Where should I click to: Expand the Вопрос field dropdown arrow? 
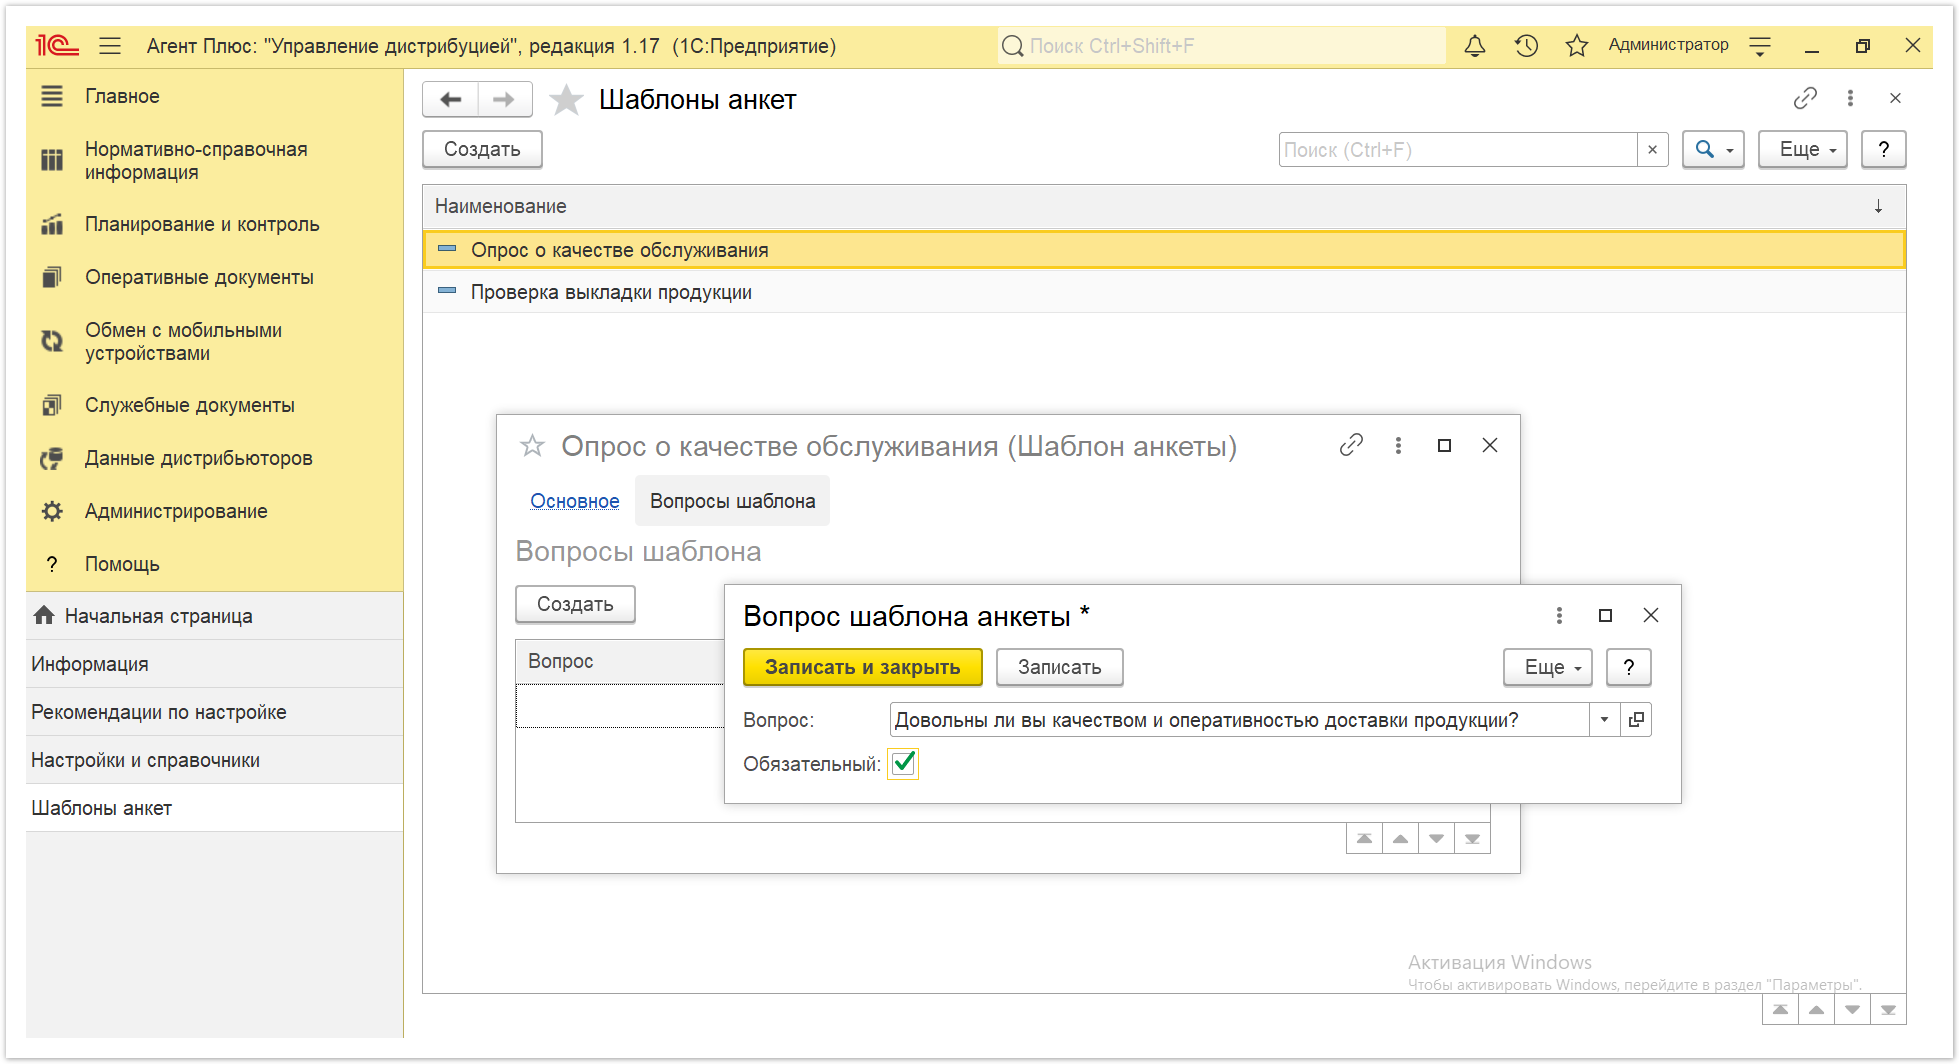click(1604, 720)
